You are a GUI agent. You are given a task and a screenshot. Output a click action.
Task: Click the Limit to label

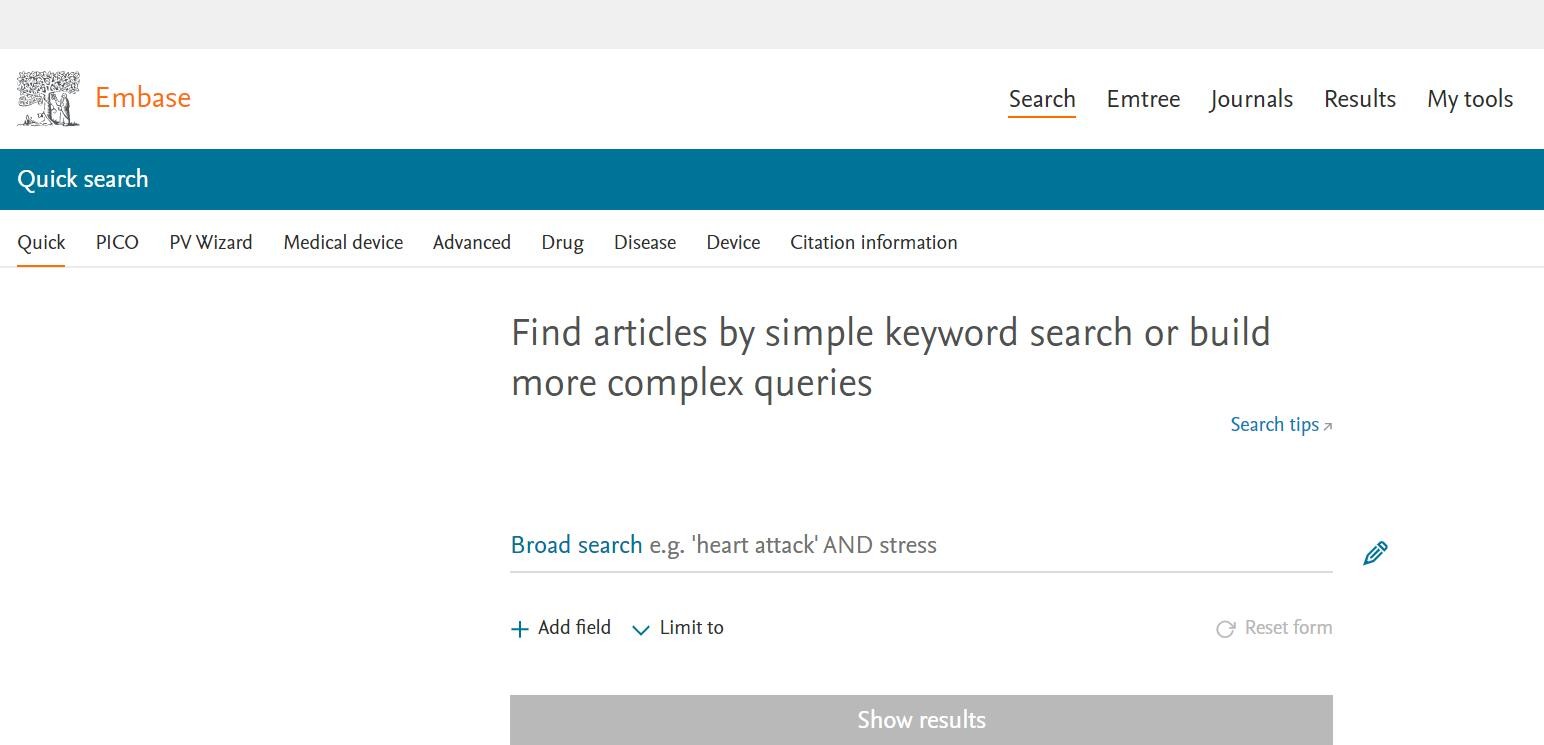click(691, 627)
